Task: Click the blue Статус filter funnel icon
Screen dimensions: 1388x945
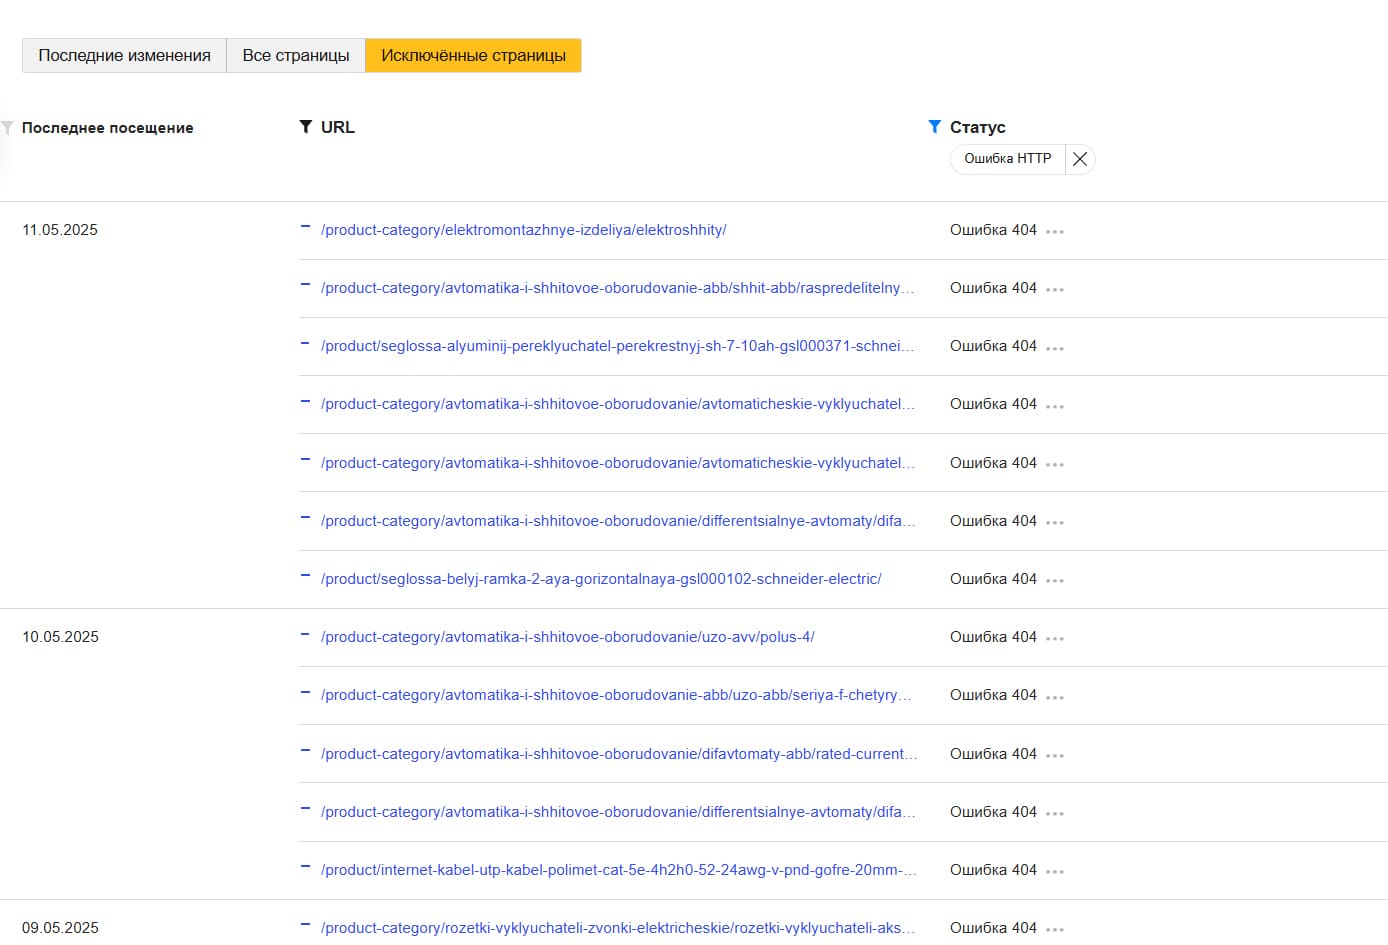Action: coord(934,127)
